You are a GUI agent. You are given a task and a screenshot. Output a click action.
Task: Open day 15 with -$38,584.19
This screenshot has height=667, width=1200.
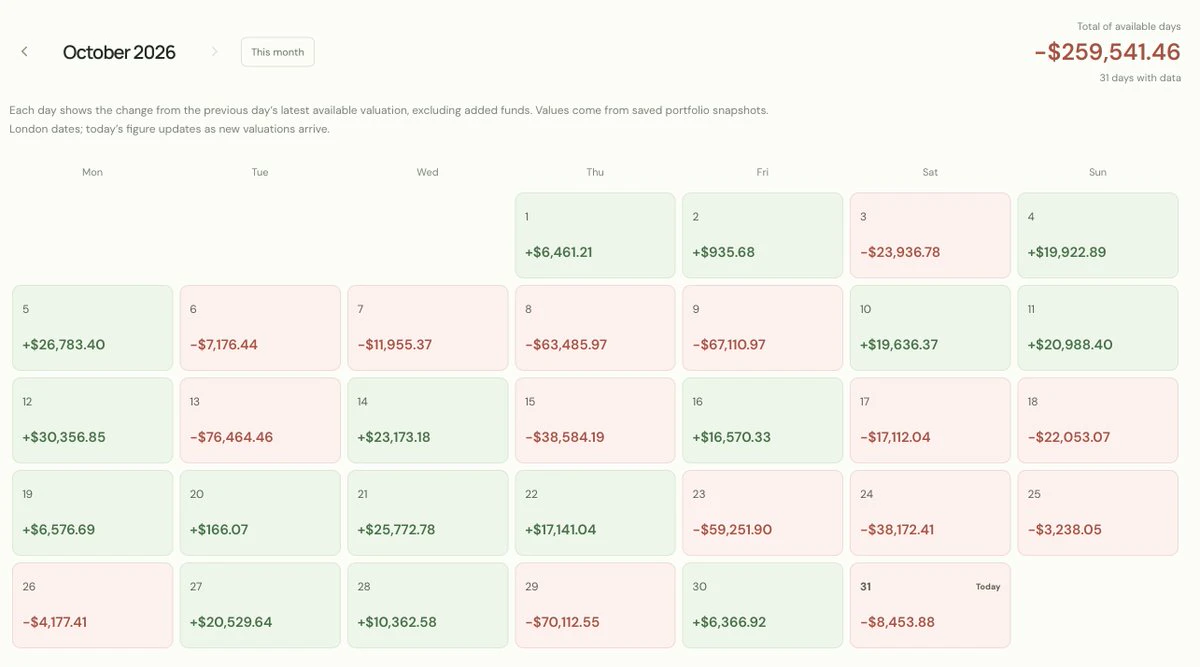pos(595,421)
